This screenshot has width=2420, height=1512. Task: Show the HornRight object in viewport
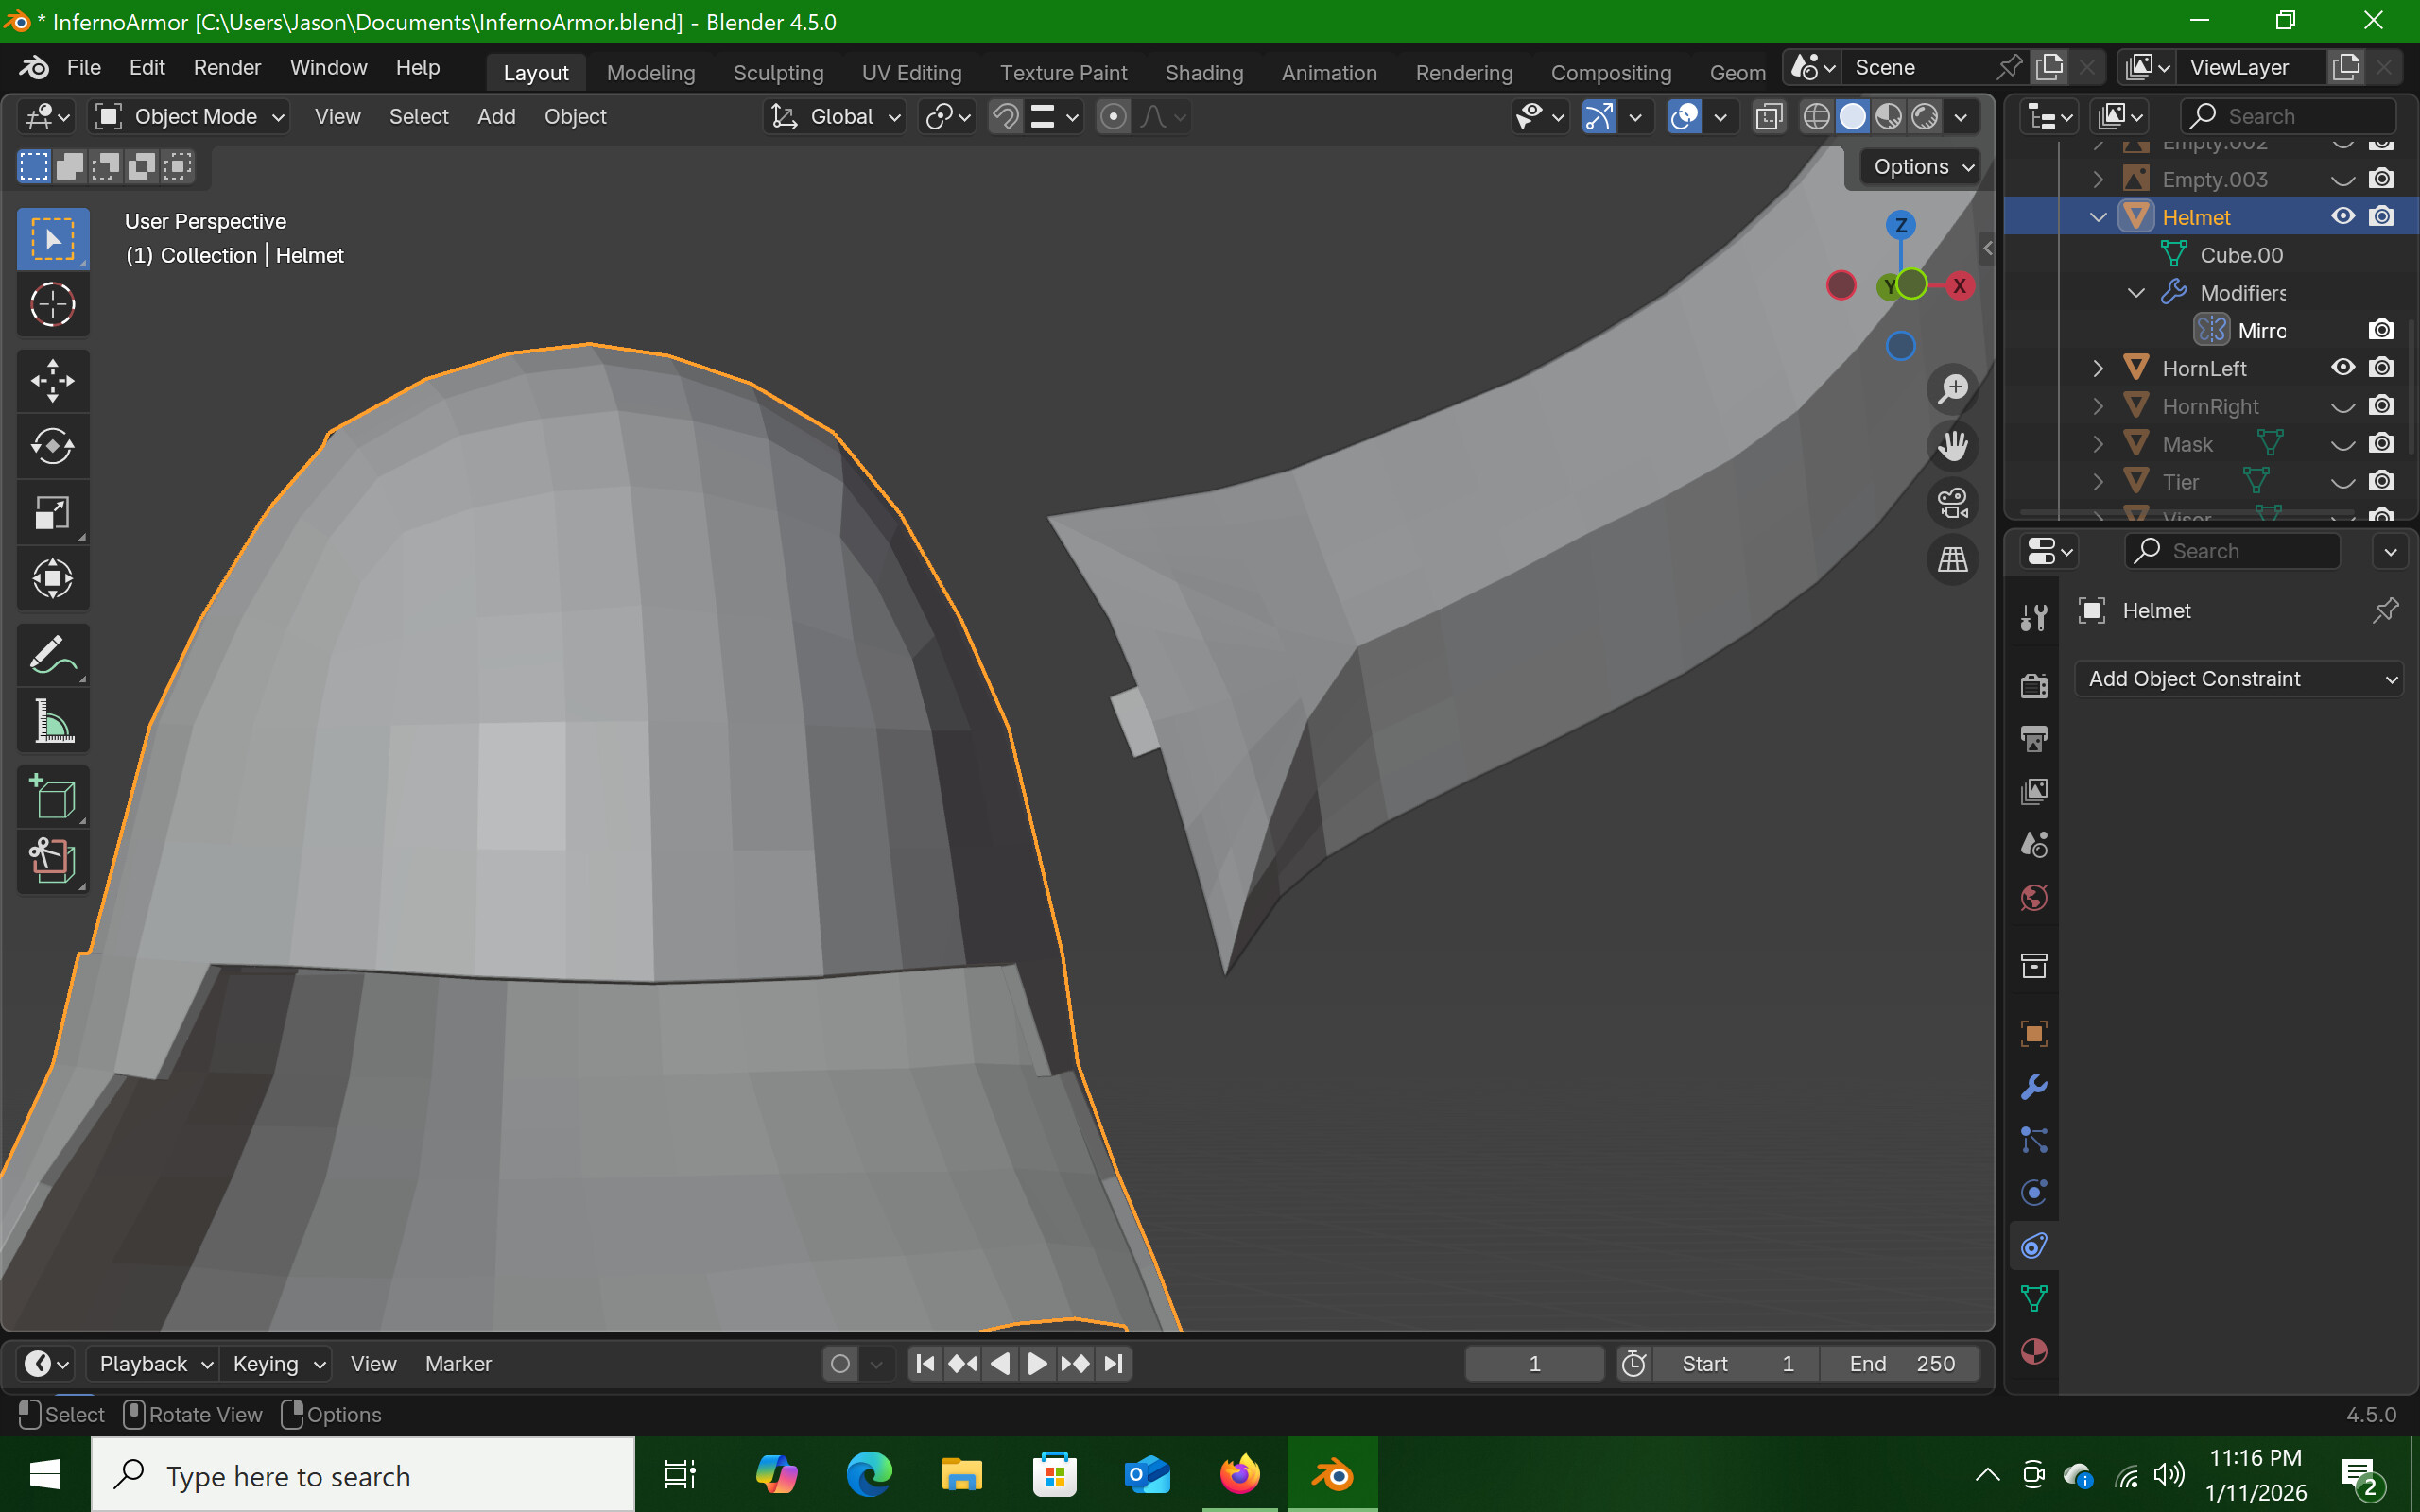(x=2342, y=406)
